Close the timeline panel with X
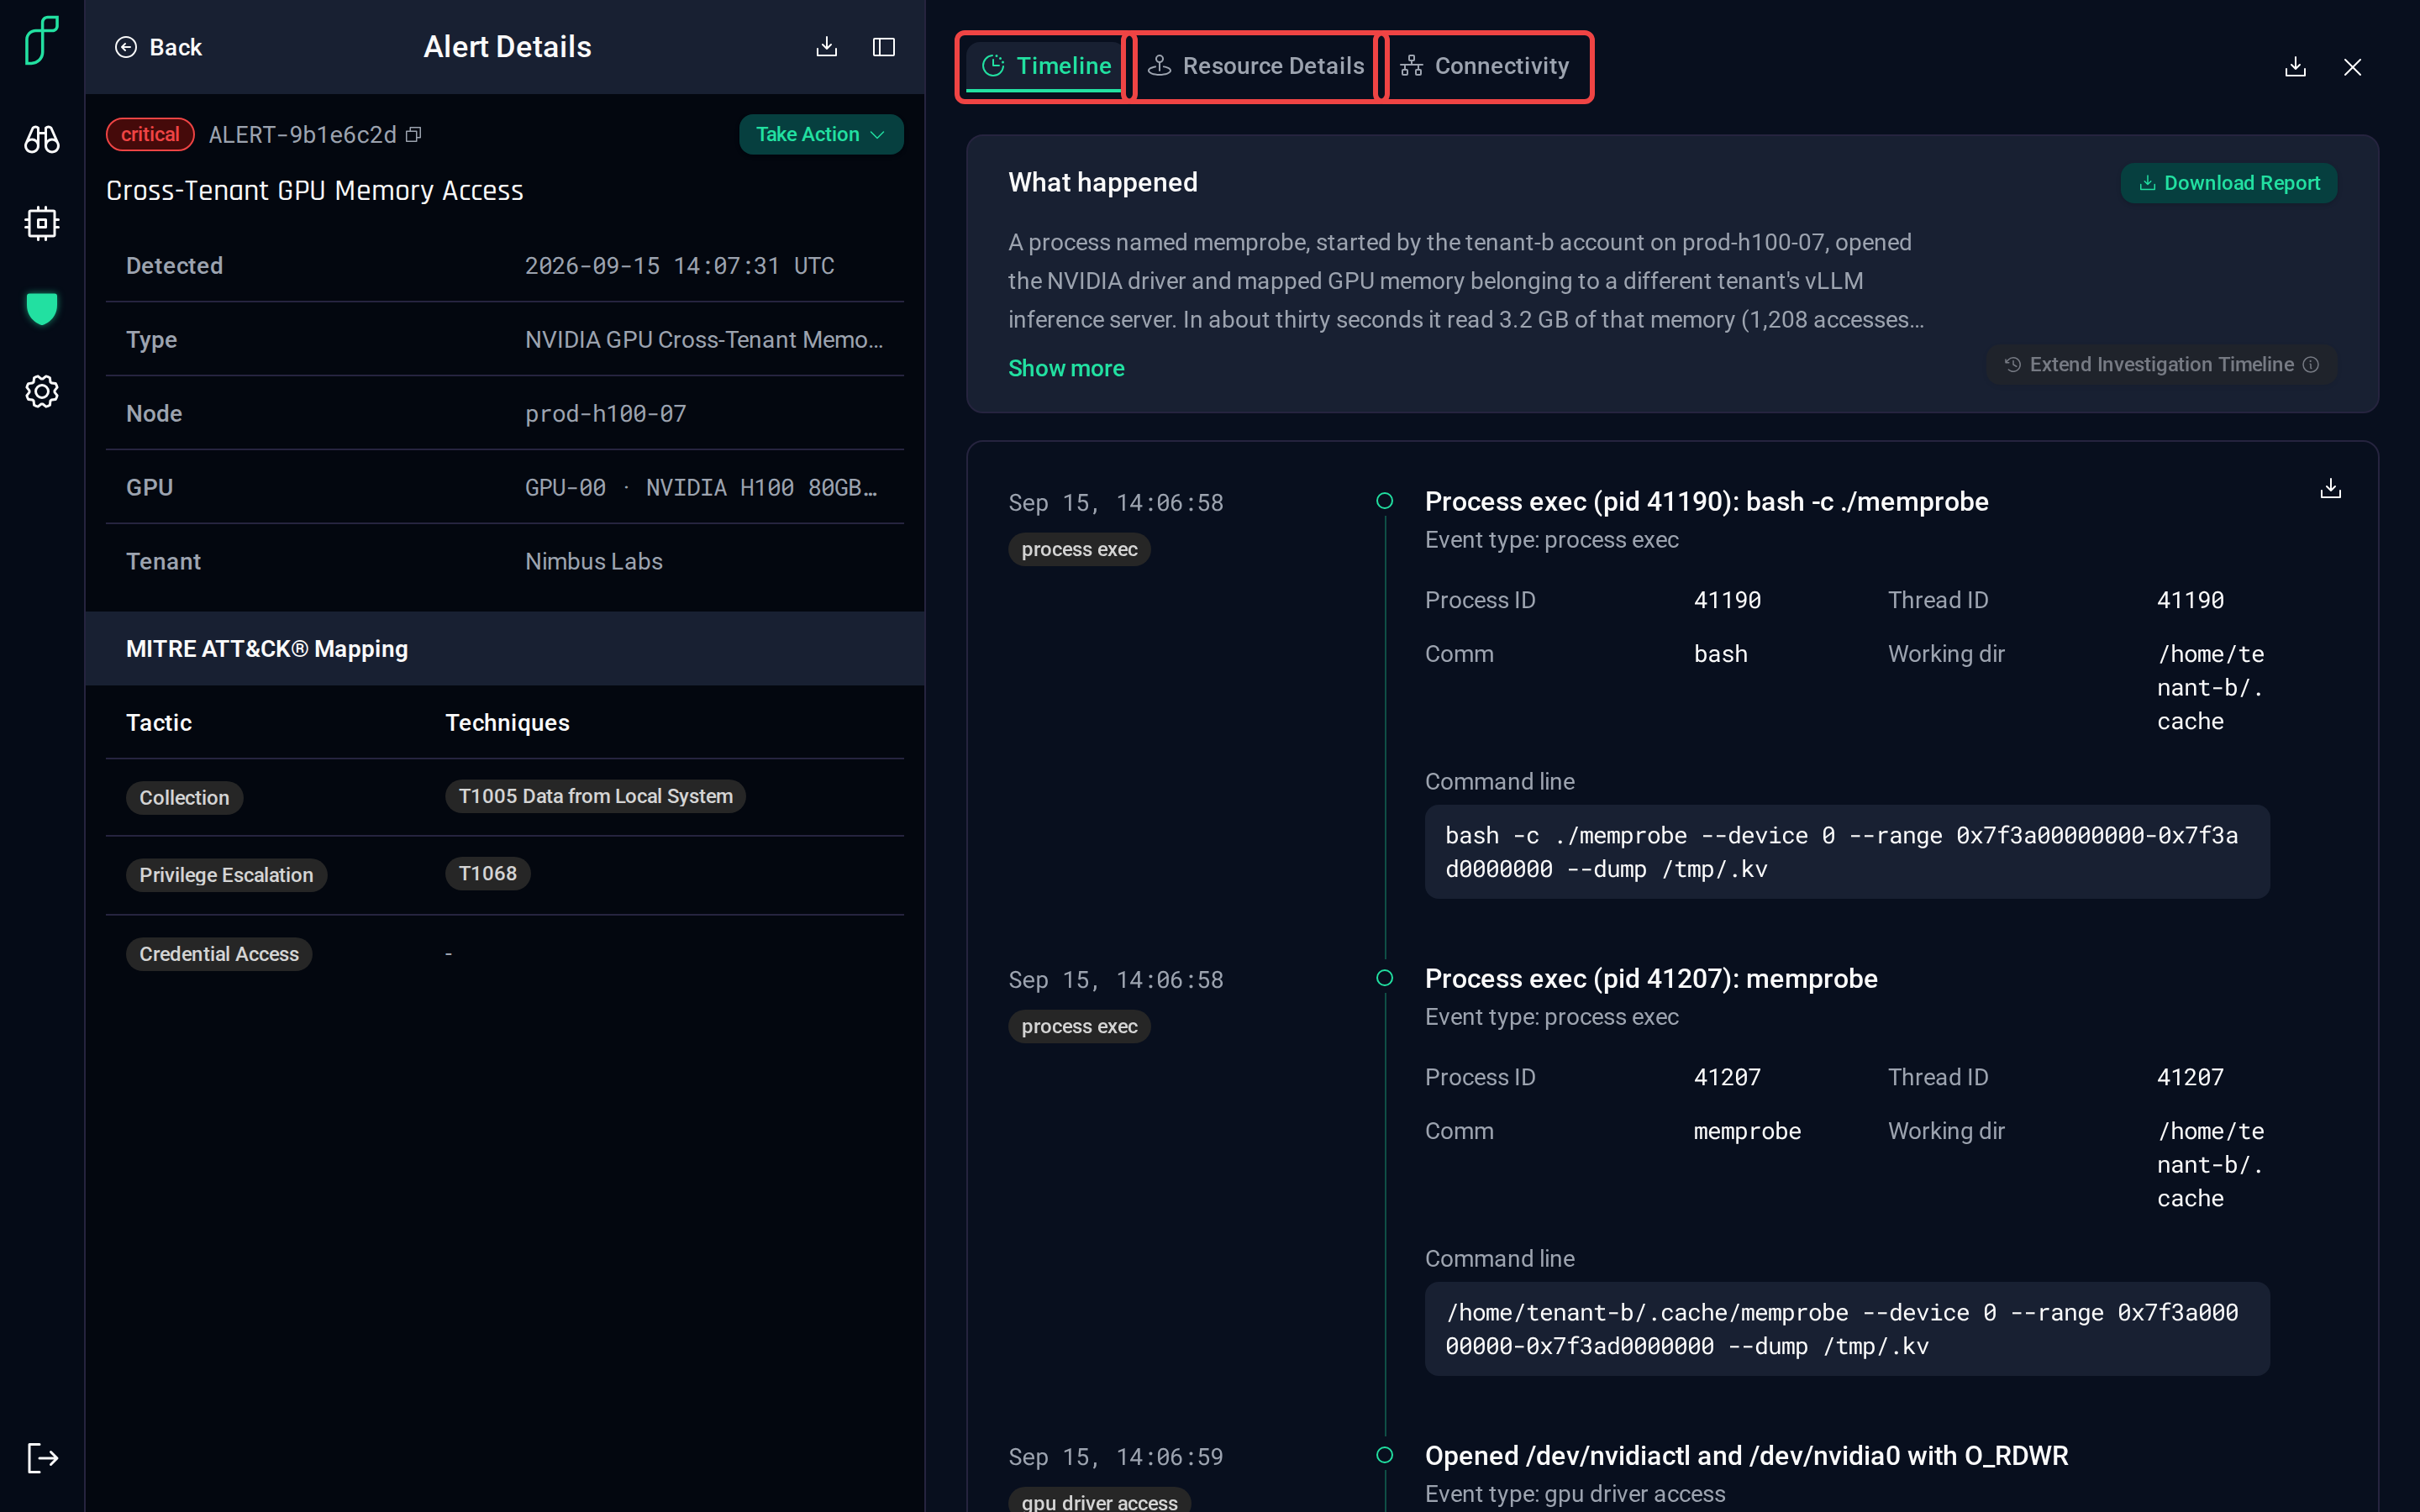Viewport: 2420px width, 1512px height. (x=2352, y=67)
